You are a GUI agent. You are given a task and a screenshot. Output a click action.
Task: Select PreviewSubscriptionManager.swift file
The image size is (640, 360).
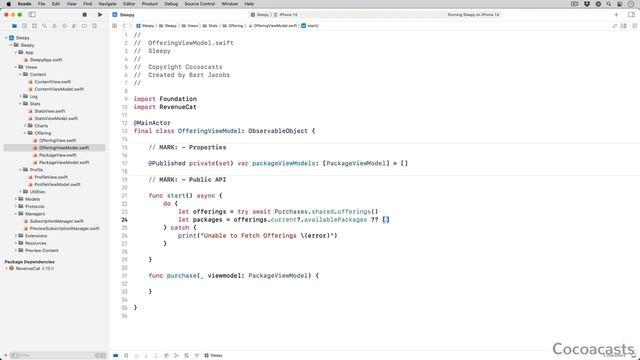tap(64, 228)
